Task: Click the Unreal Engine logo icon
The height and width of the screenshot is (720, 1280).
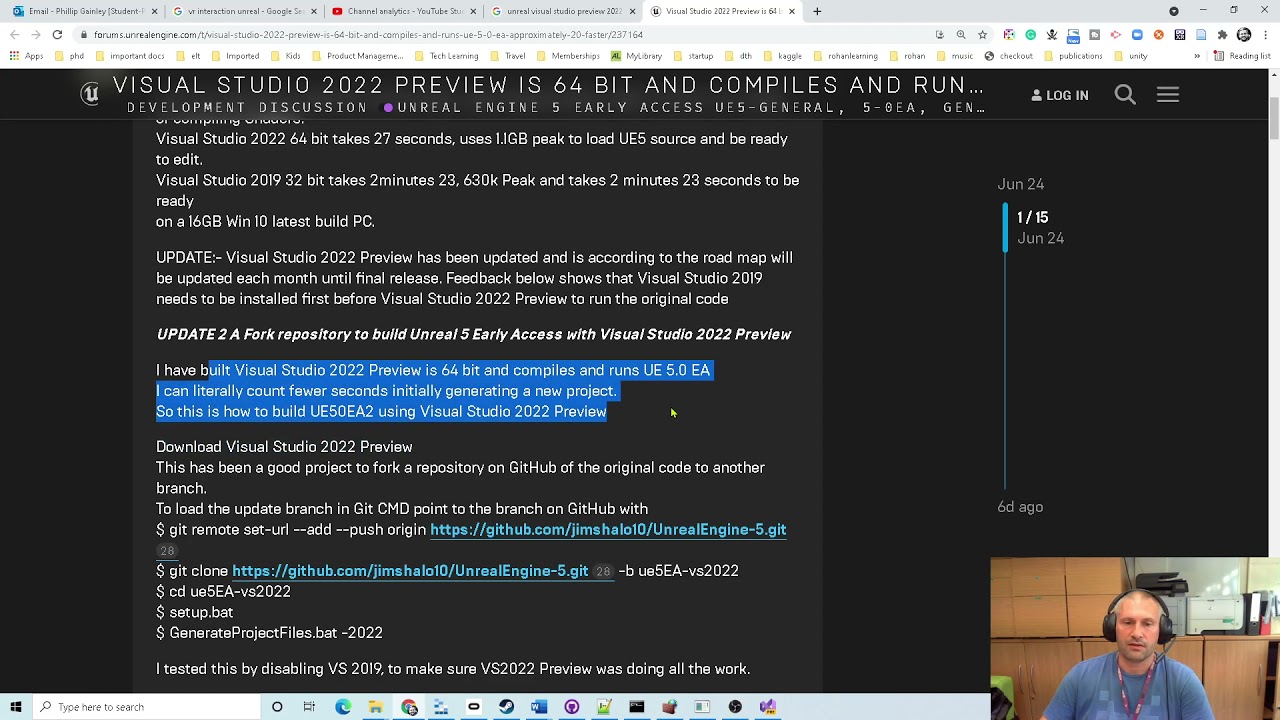Action: click(90, 94)
